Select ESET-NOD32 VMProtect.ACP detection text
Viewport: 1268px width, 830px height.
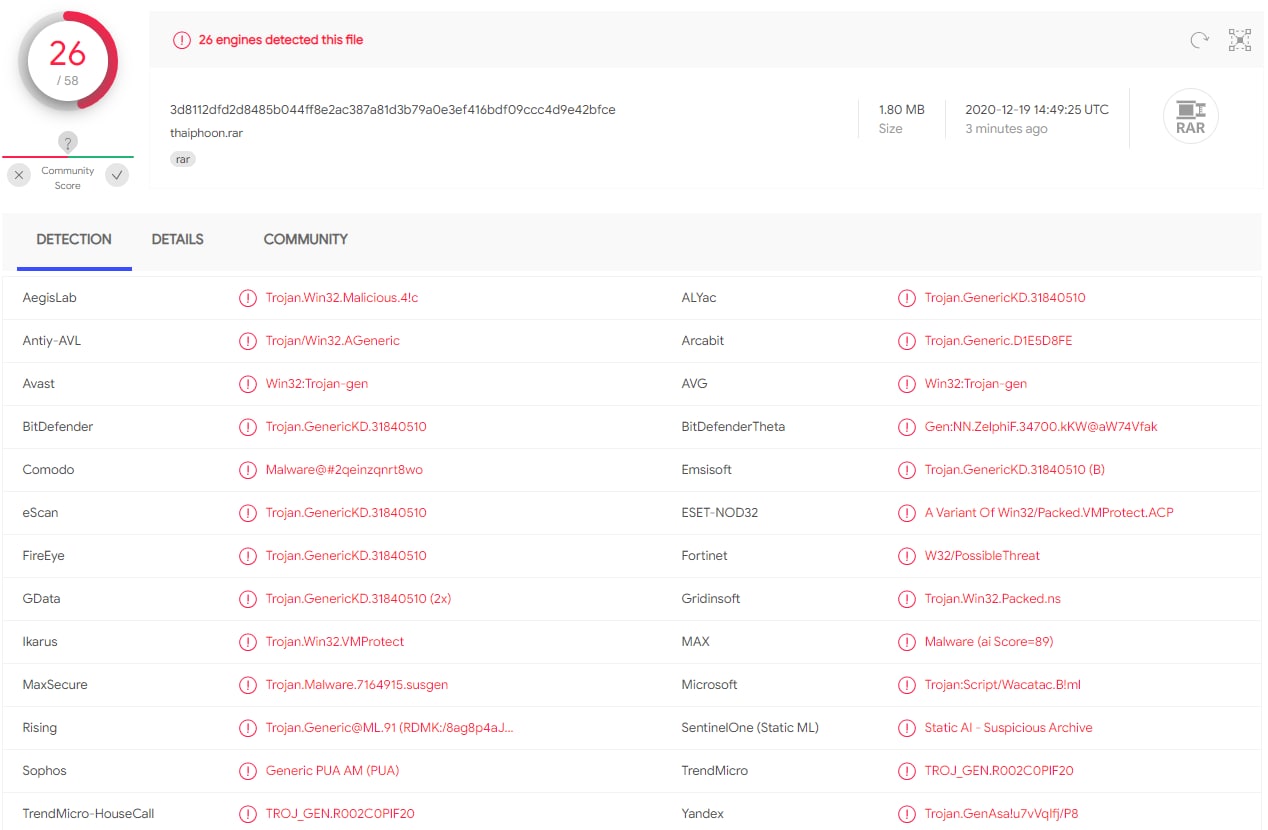(1049, 513)
